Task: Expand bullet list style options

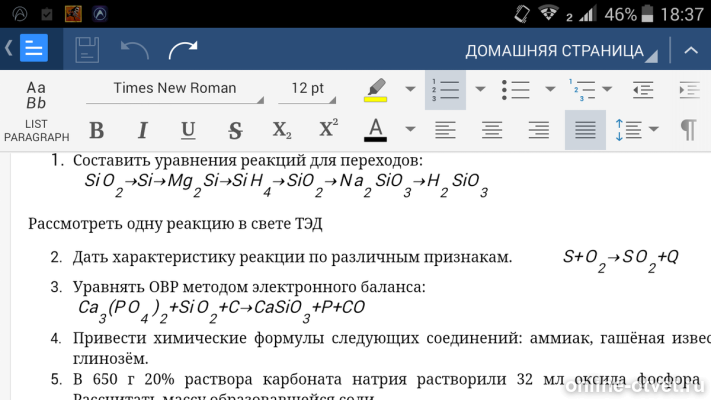Action: point(550,89)
